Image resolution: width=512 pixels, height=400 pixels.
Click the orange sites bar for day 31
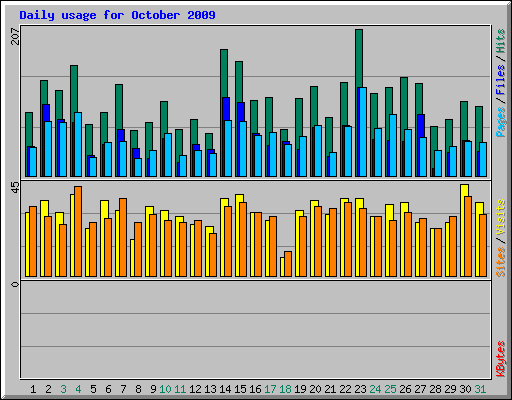pyautogui.click(x=483, y=245)
